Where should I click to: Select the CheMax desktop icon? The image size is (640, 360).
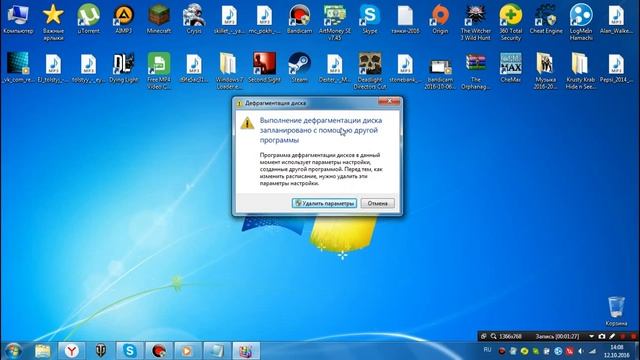(x=511, y=68)
